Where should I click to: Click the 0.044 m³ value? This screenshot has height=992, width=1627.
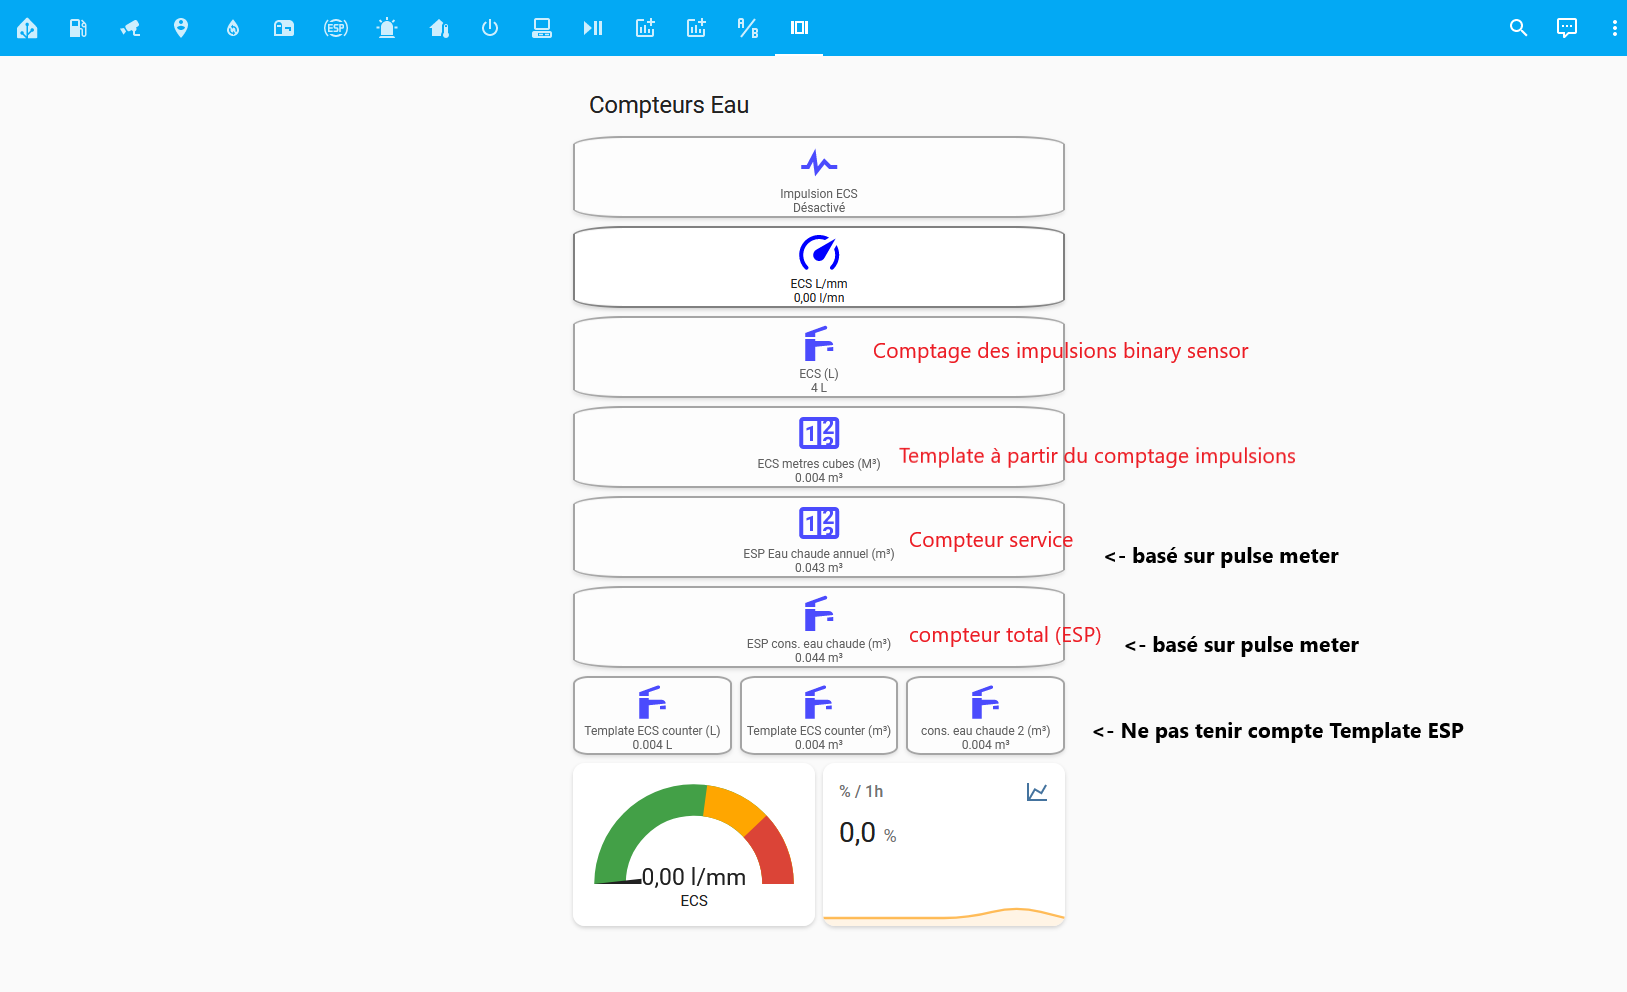coord(819,658)
